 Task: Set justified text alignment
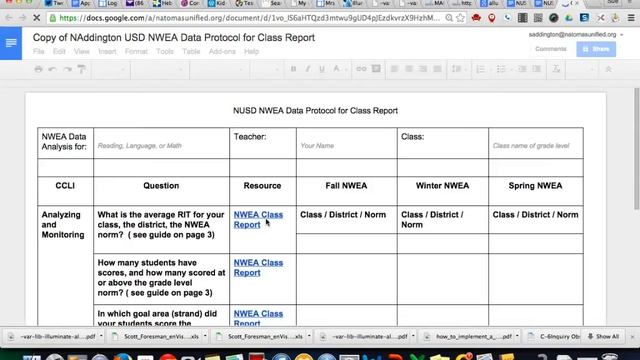(x=437, y=69)
